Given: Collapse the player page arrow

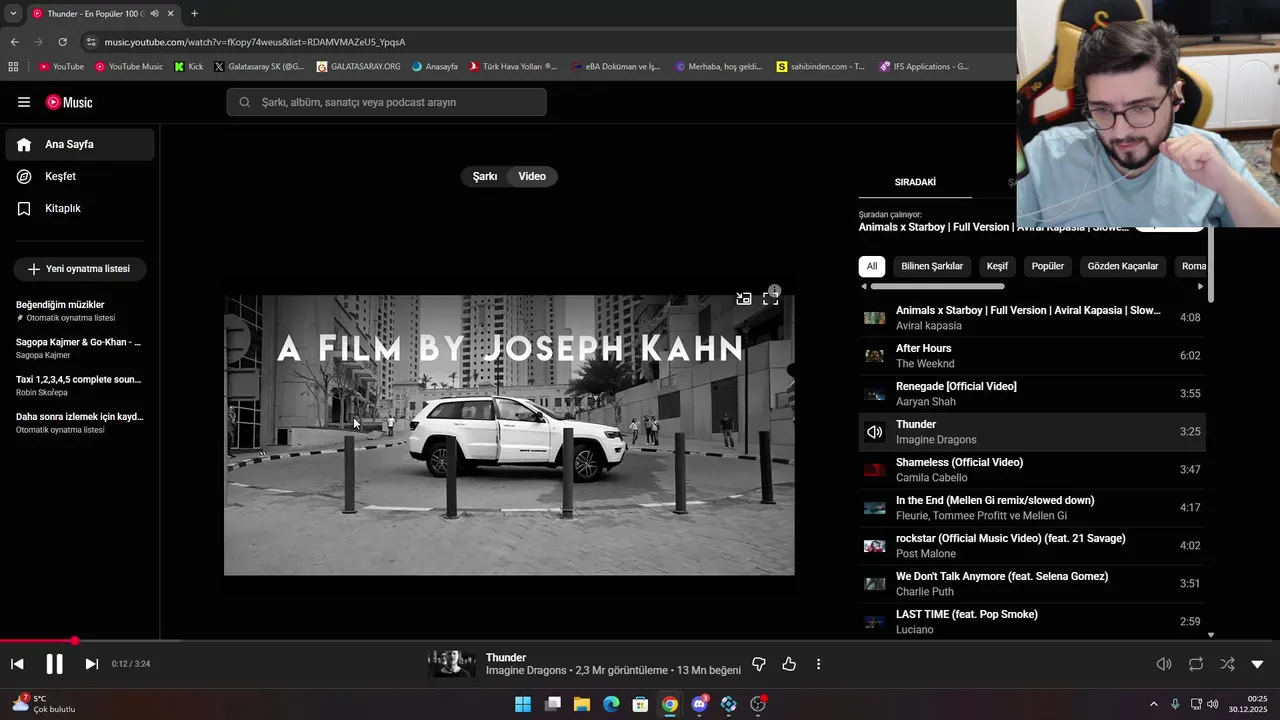Looking at the screenshot, I should (x=1257, y=664).
